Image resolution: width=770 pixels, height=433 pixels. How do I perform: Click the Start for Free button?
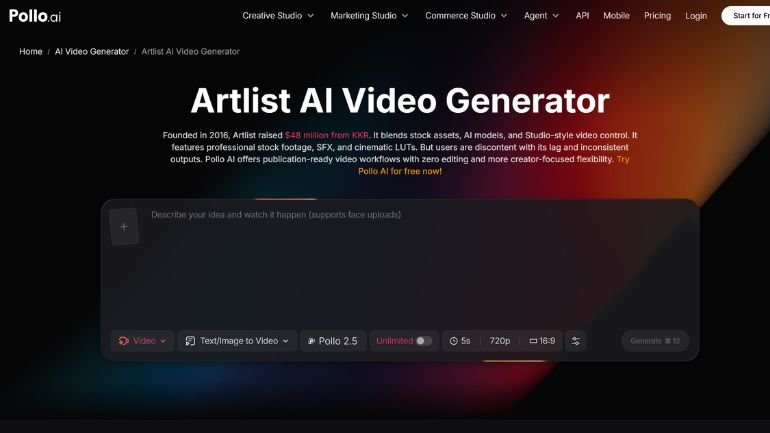[x=745, y=16]
